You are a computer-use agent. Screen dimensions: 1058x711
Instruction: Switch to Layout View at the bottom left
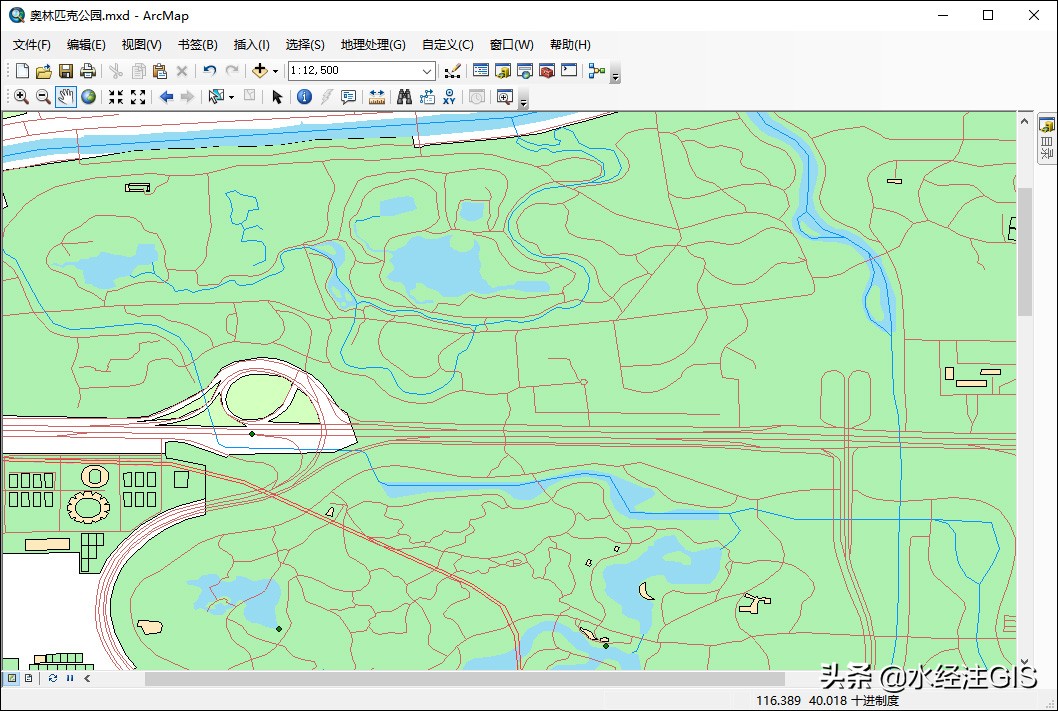tap(27, 678)
